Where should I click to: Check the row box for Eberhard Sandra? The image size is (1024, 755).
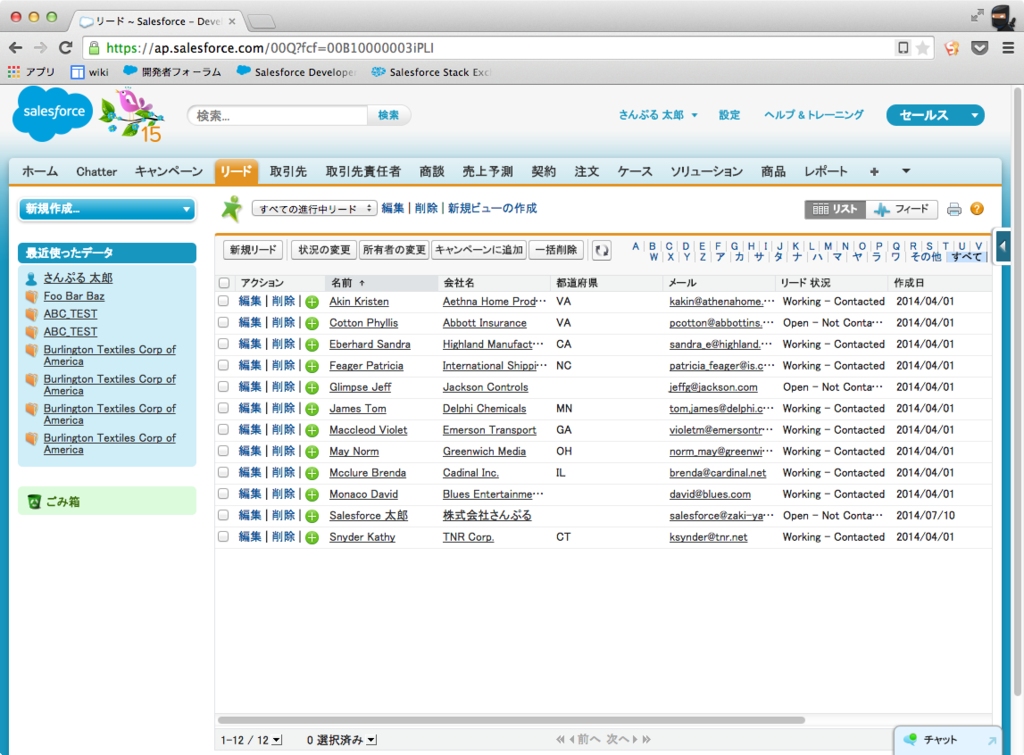[223, 344]
